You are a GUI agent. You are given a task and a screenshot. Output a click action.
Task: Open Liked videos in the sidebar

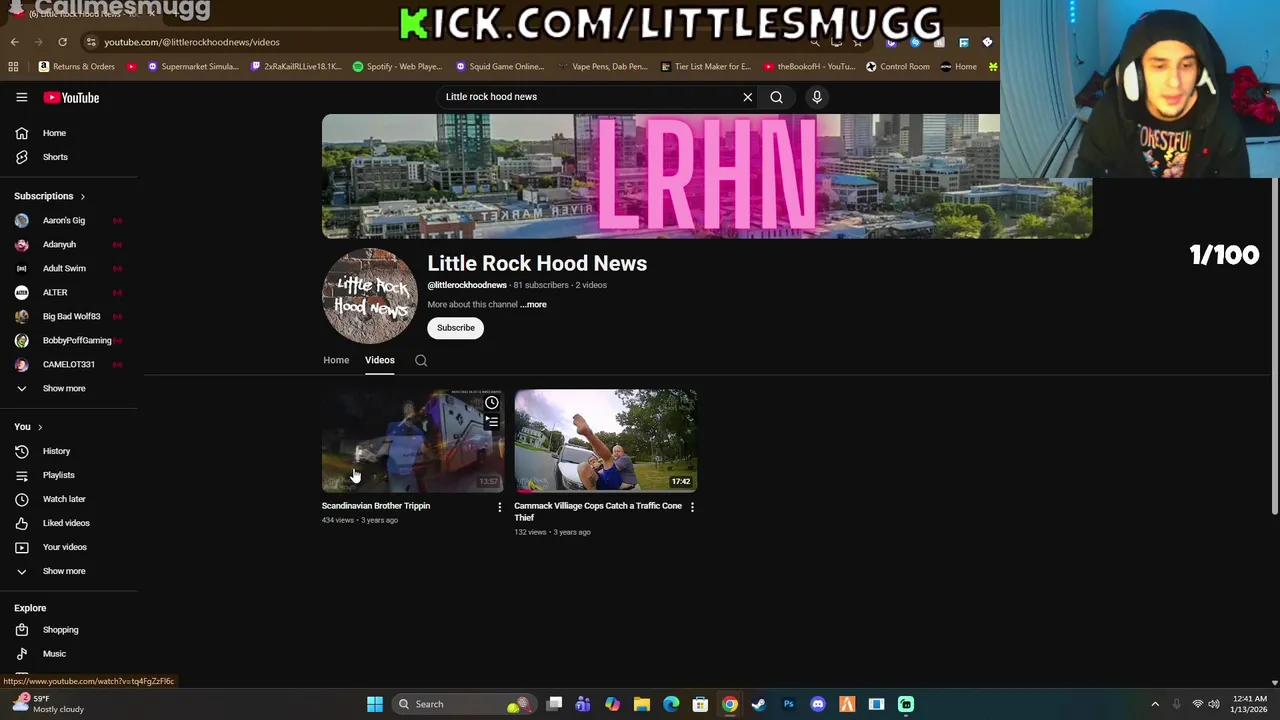66,523
